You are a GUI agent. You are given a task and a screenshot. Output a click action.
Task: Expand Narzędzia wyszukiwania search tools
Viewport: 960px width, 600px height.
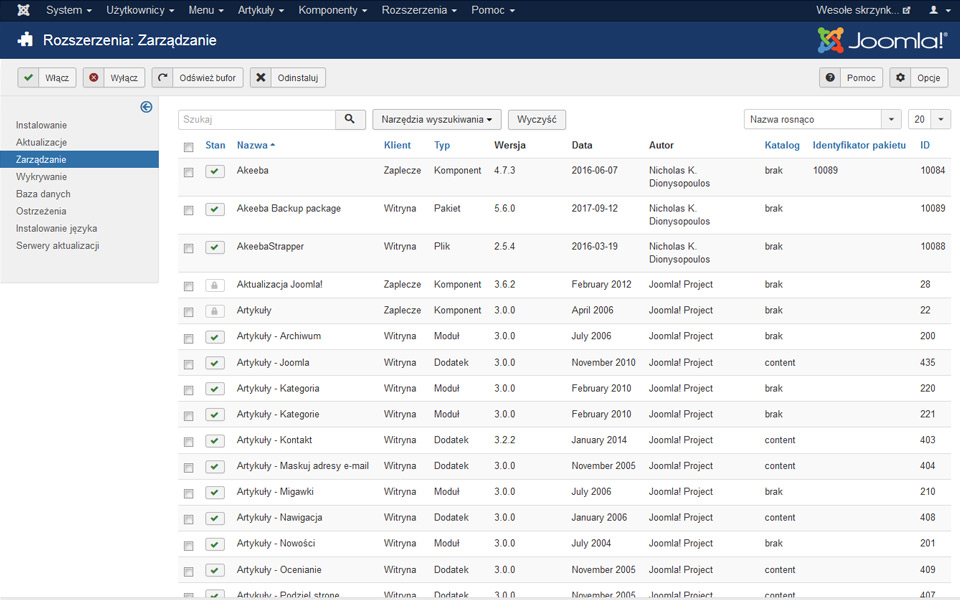437,119
